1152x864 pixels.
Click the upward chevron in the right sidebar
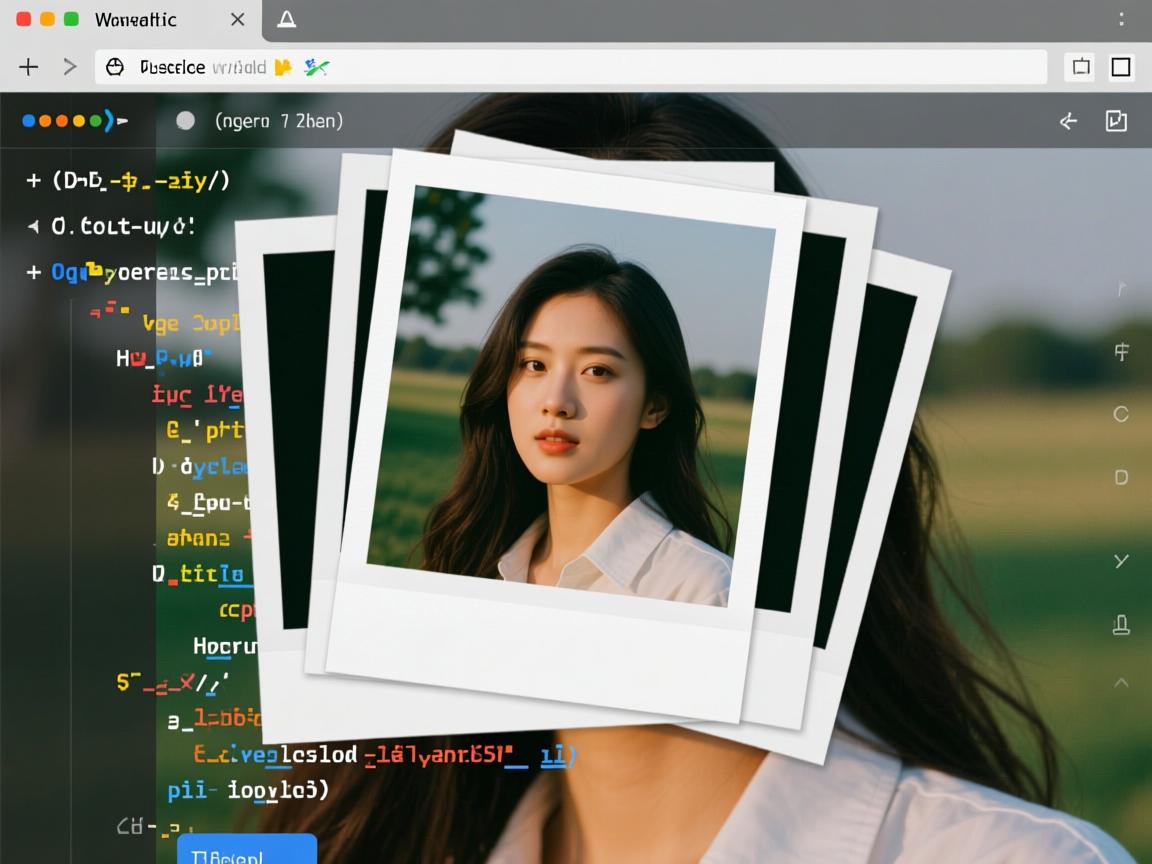[x=1121, y=682]
